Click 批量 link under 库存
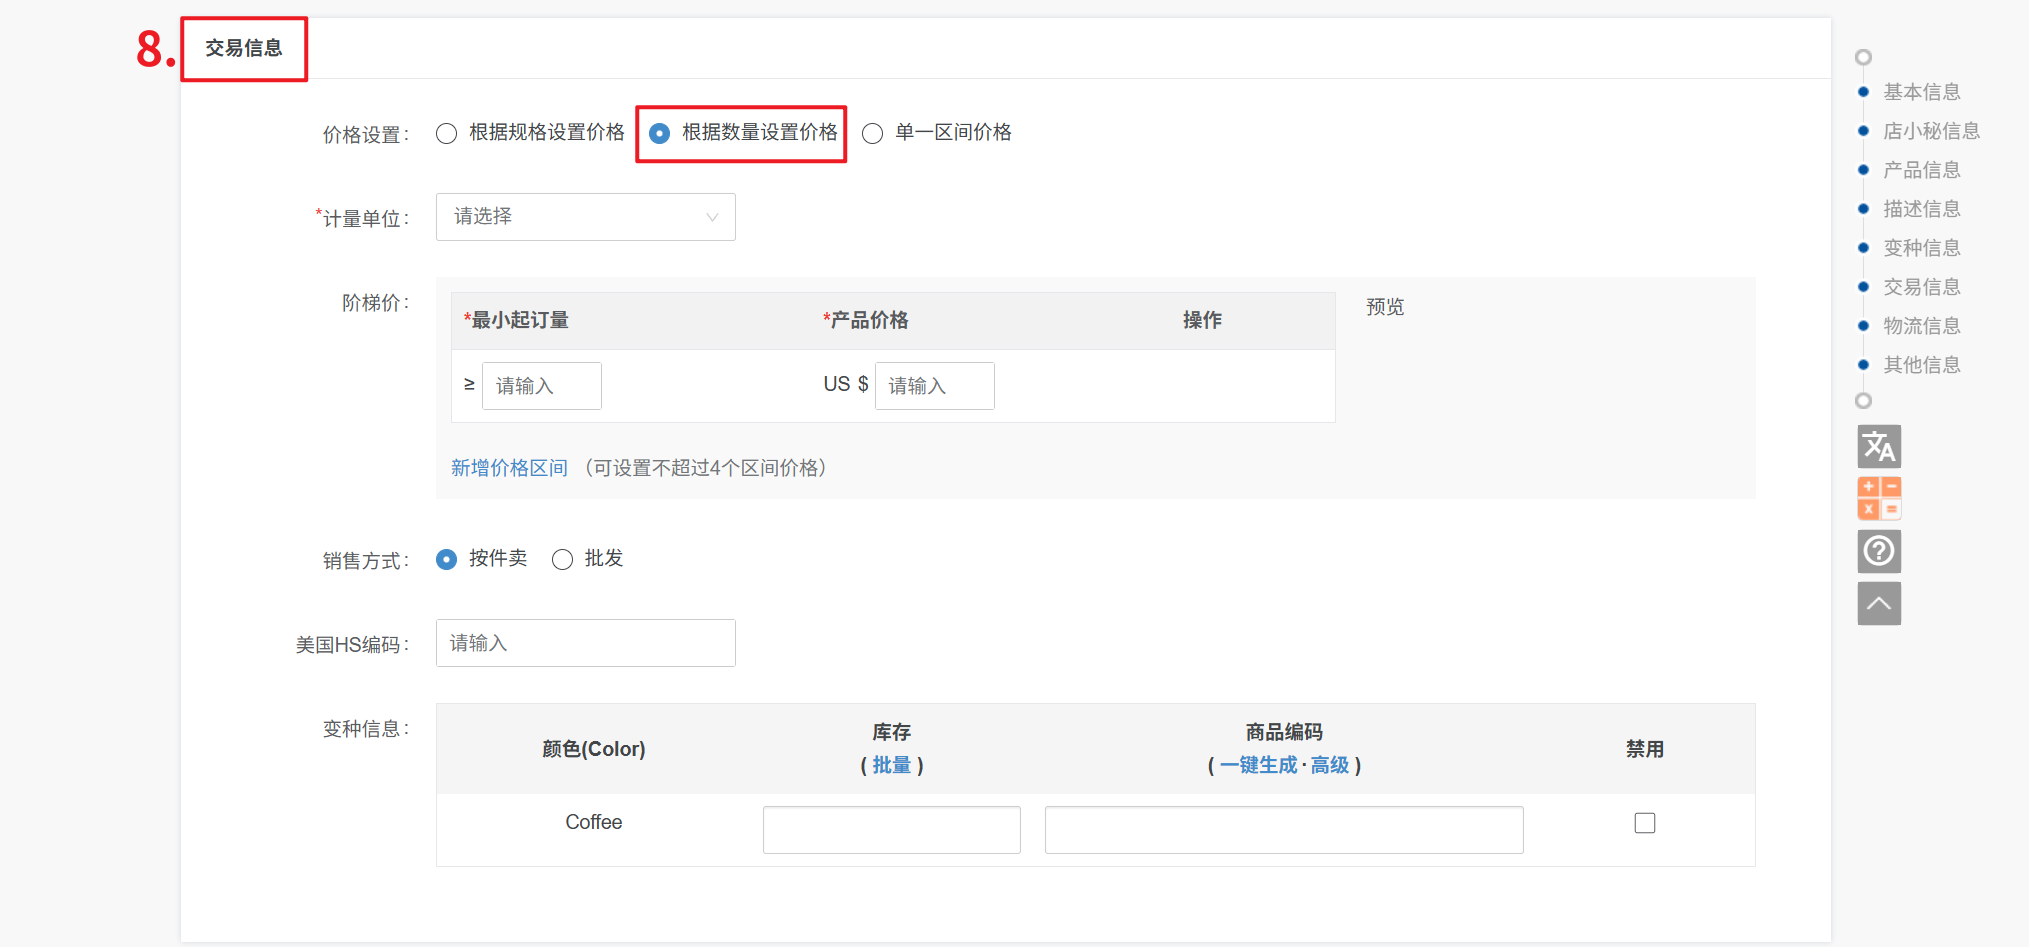This screenshot has height=947, width=2029. (891, 765)
